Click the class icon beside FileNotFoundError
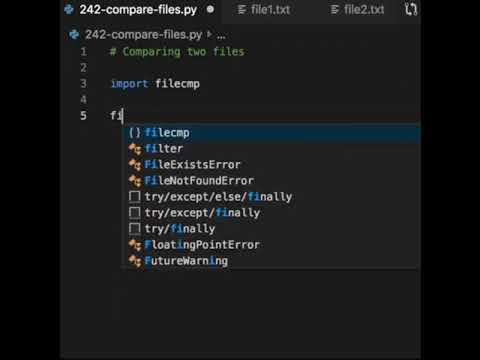Image resolution: width=480 pixels, height=360 pixels. pyautogui.click(x=135, y=181)
